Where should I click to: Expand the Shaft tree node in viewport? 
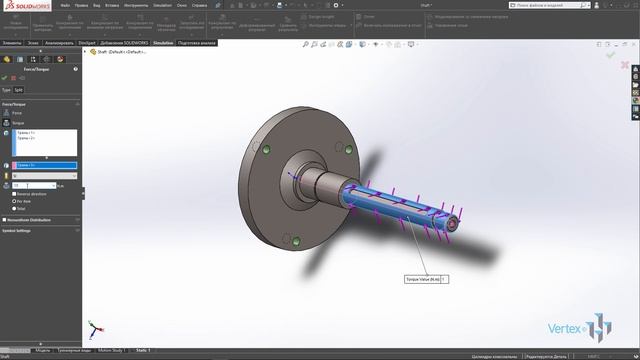tap(85, 52)
